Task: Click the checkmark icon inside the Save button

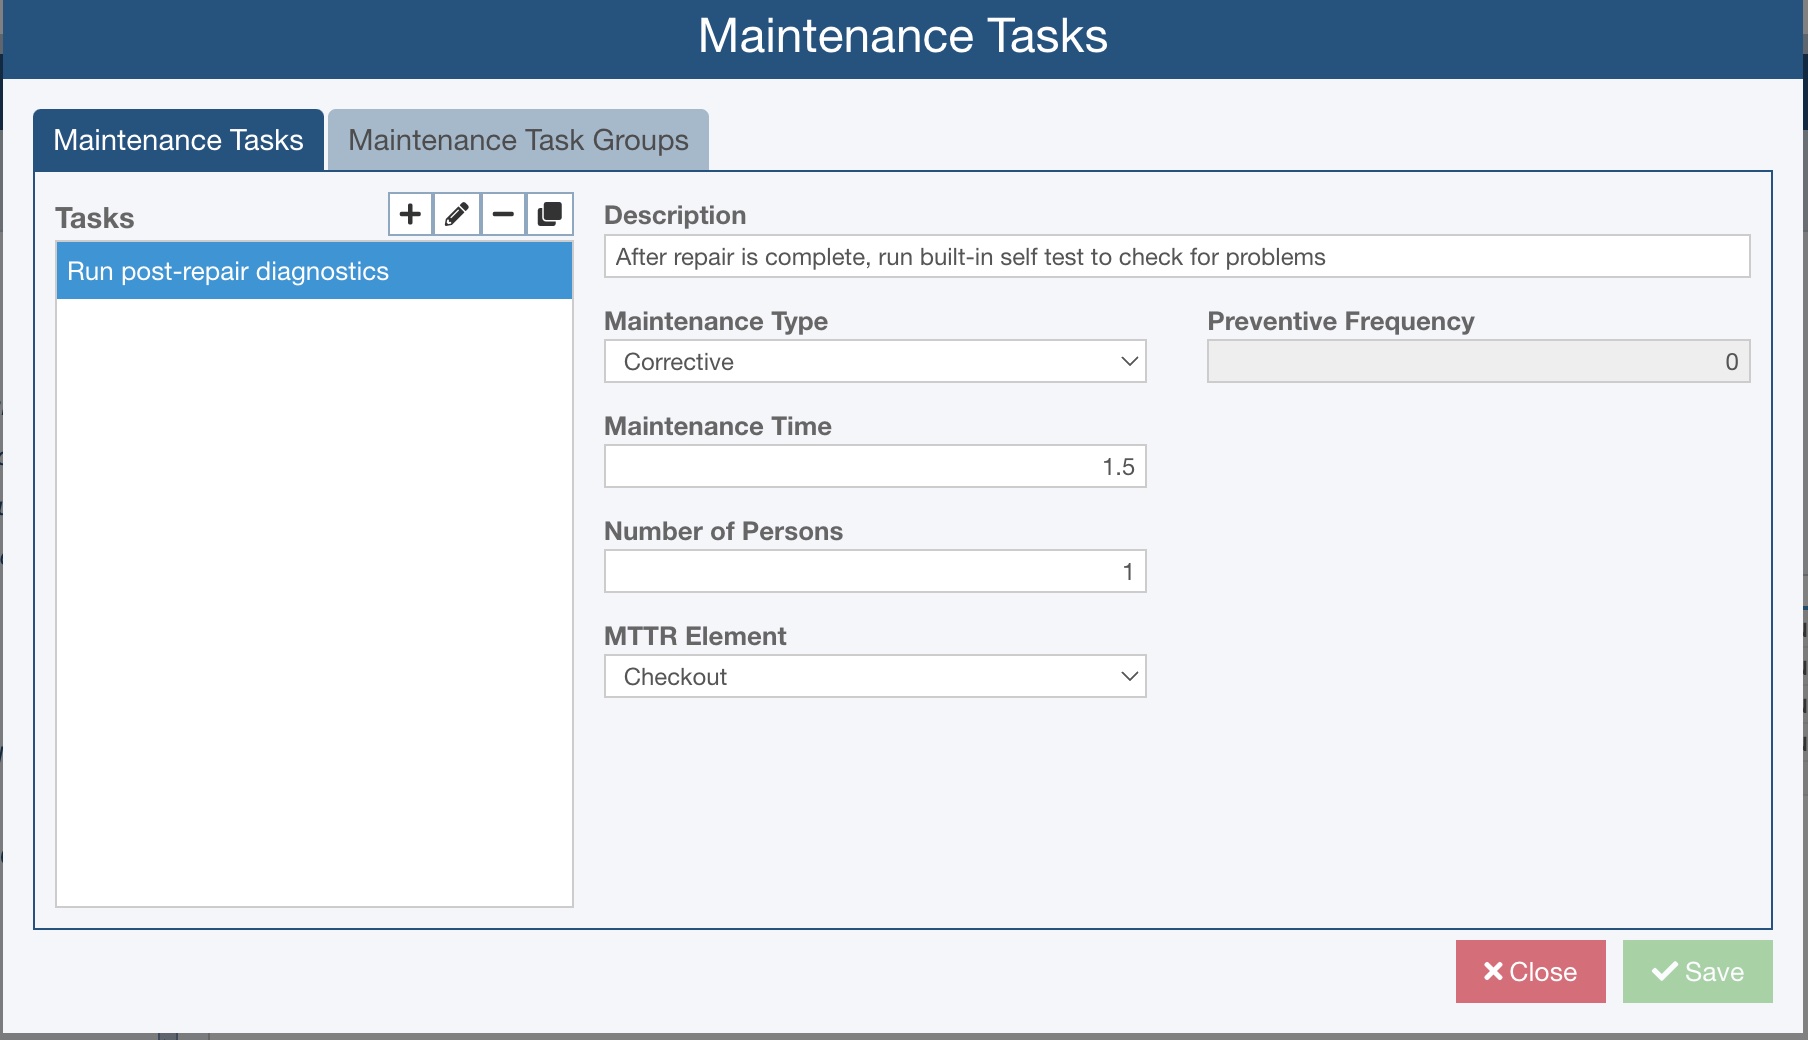Action: (x=1662, y=971)
